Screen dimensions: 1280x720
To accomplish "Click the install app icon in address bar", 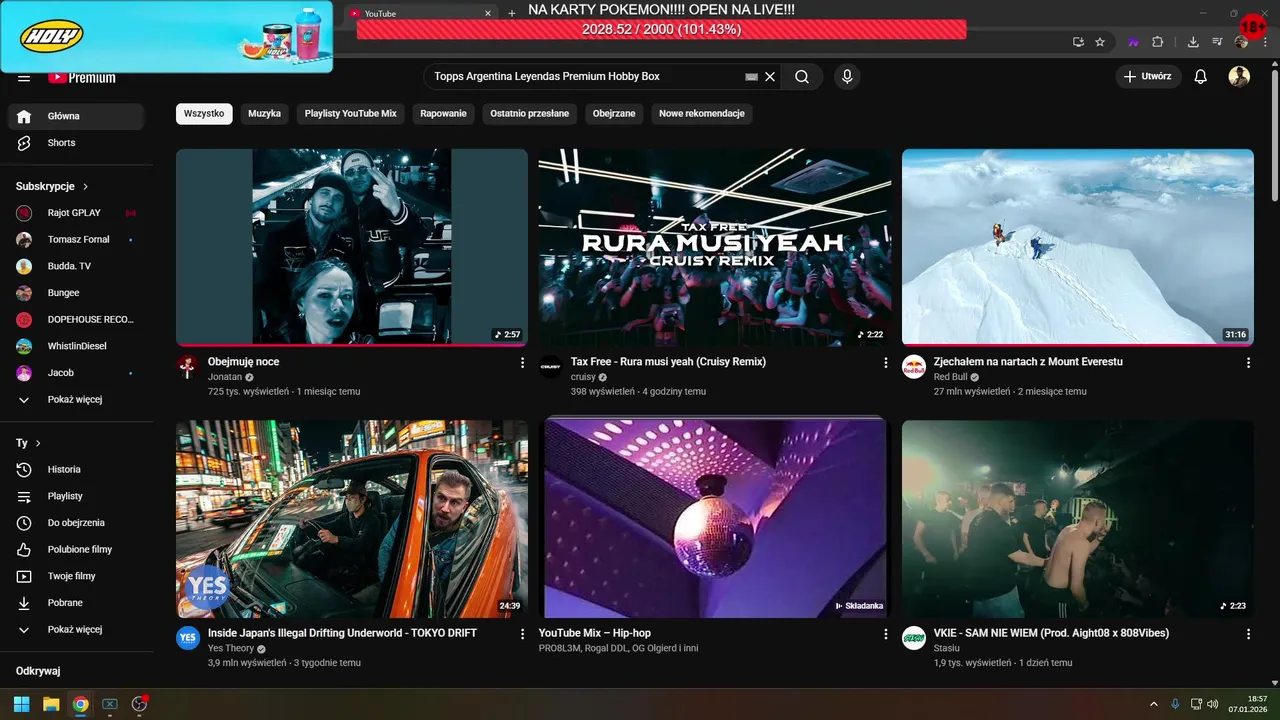I will tap(1078, 42).
